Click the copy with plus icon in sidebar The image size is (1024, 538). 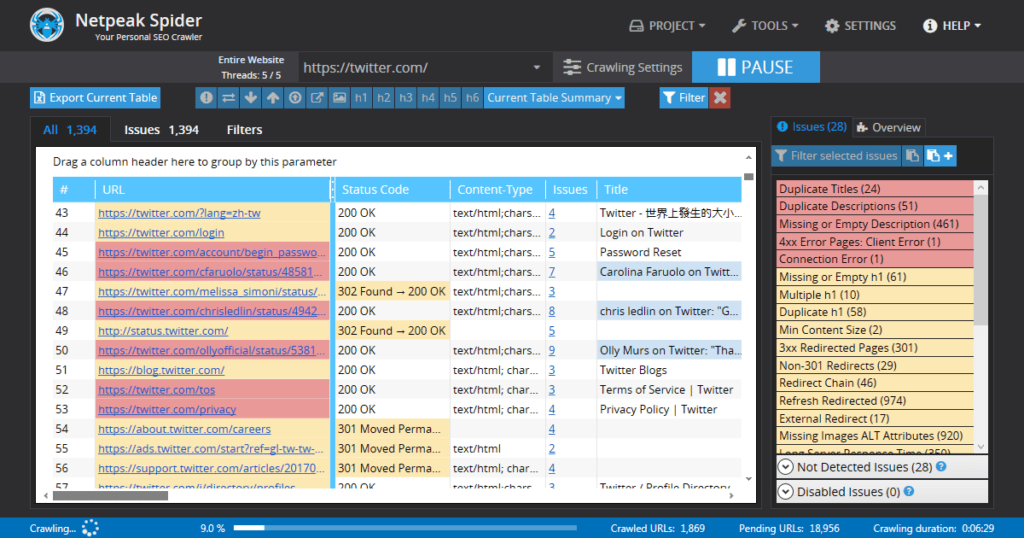940,155
